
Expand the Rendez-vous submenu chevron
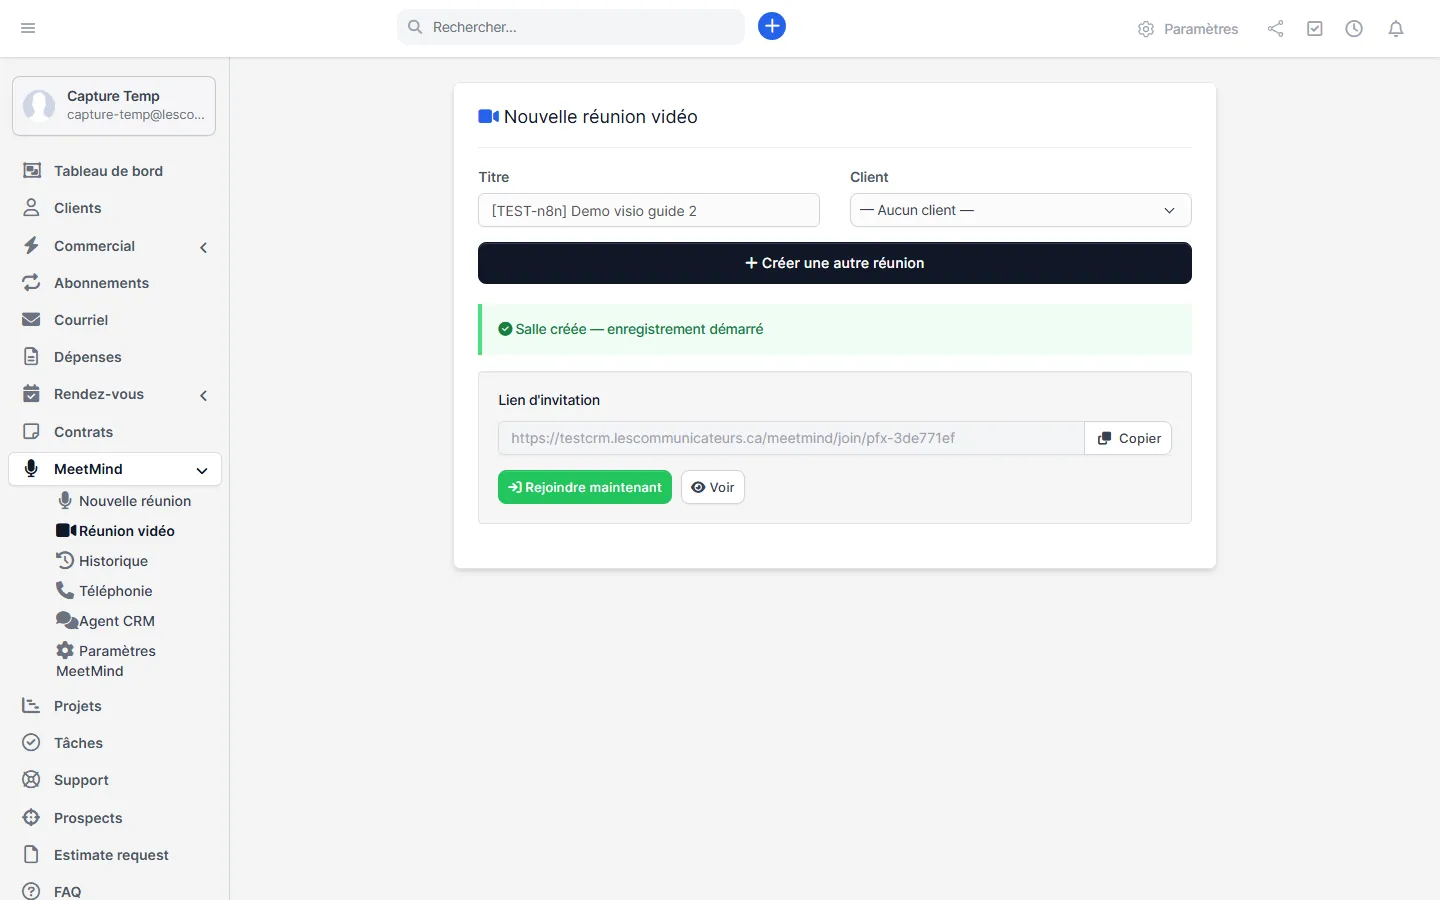pyautogui.click(x=203, y=395)
